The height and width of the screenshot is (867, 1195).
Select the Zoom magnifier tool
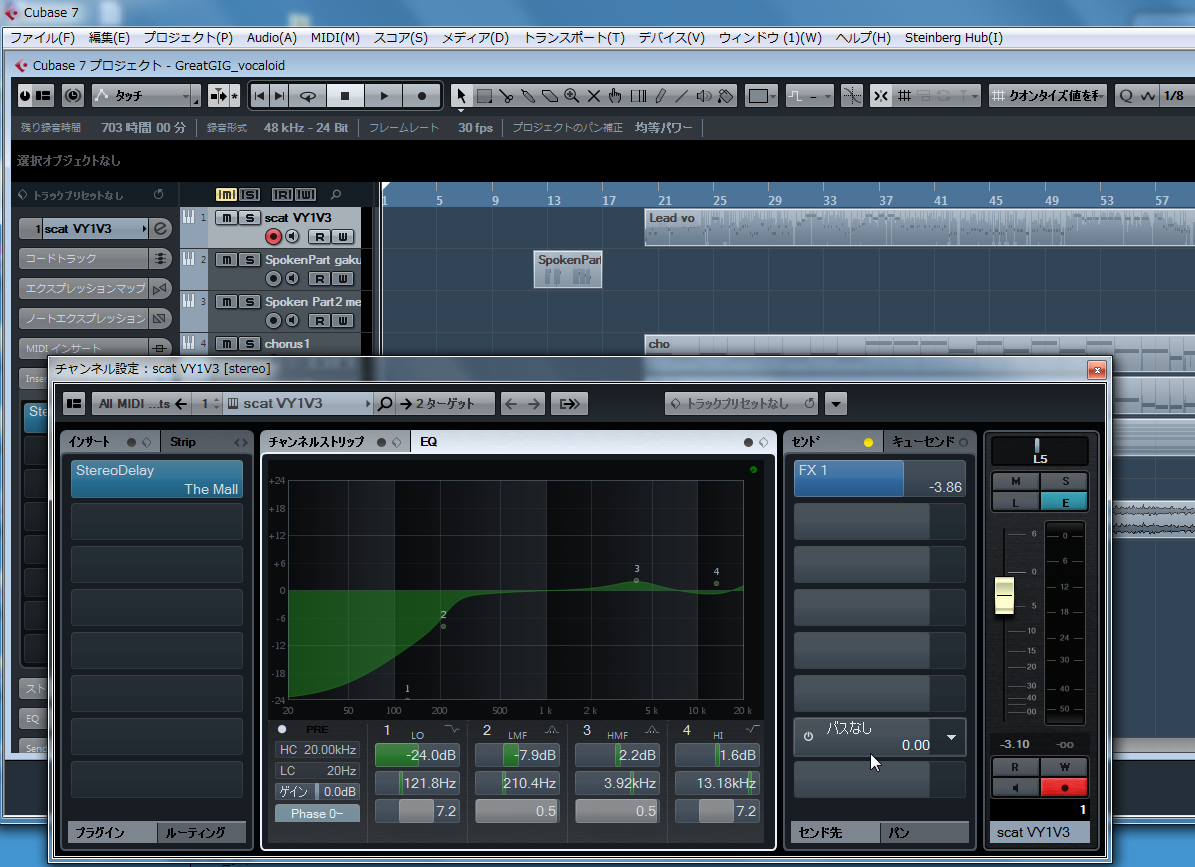(x=572, y=96)
